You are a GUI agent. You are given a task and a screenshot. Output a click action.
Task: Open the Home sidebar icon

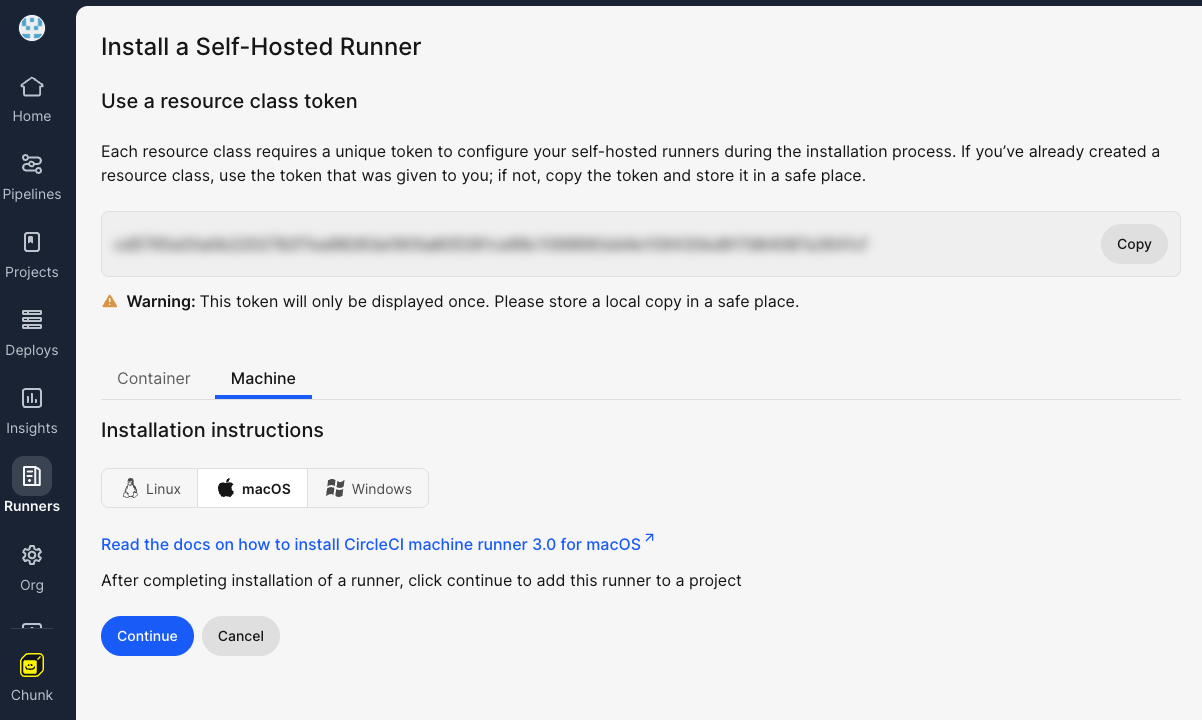click(32, 87)
